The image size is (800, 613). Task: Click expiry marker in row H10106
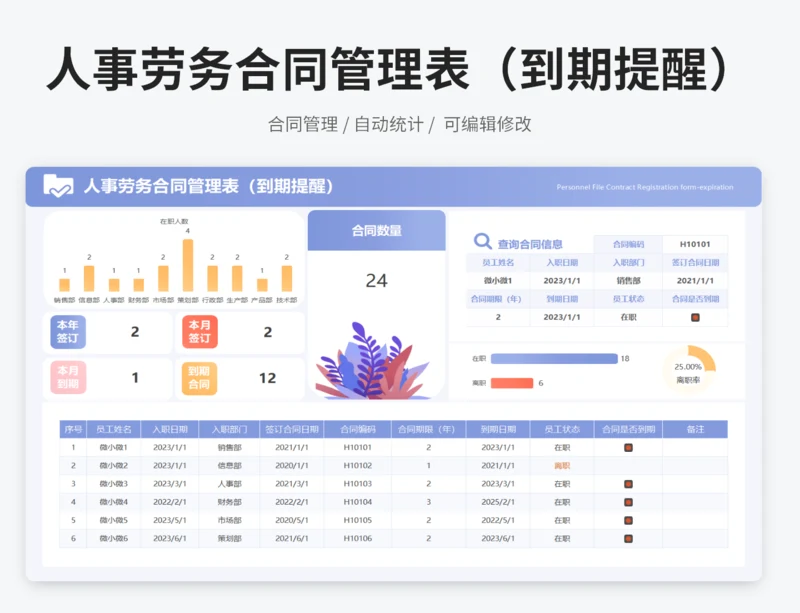(628, 539)
